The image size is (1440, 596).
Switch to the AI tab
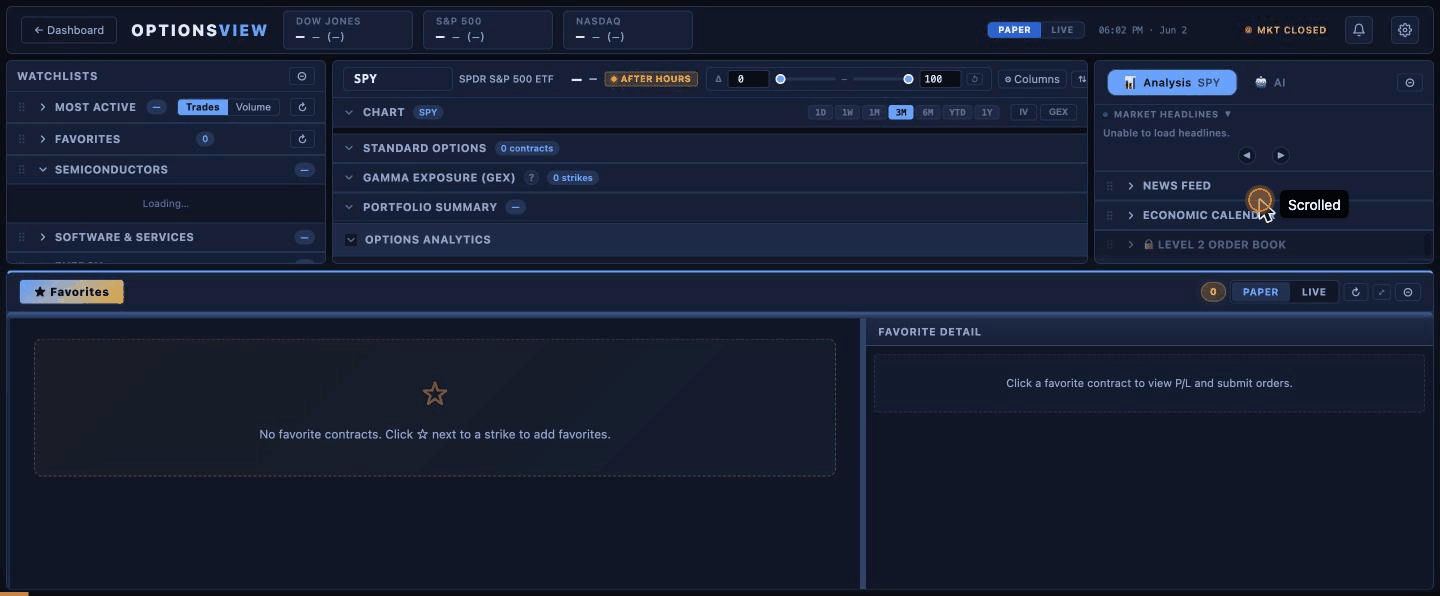click(1270, 83)
